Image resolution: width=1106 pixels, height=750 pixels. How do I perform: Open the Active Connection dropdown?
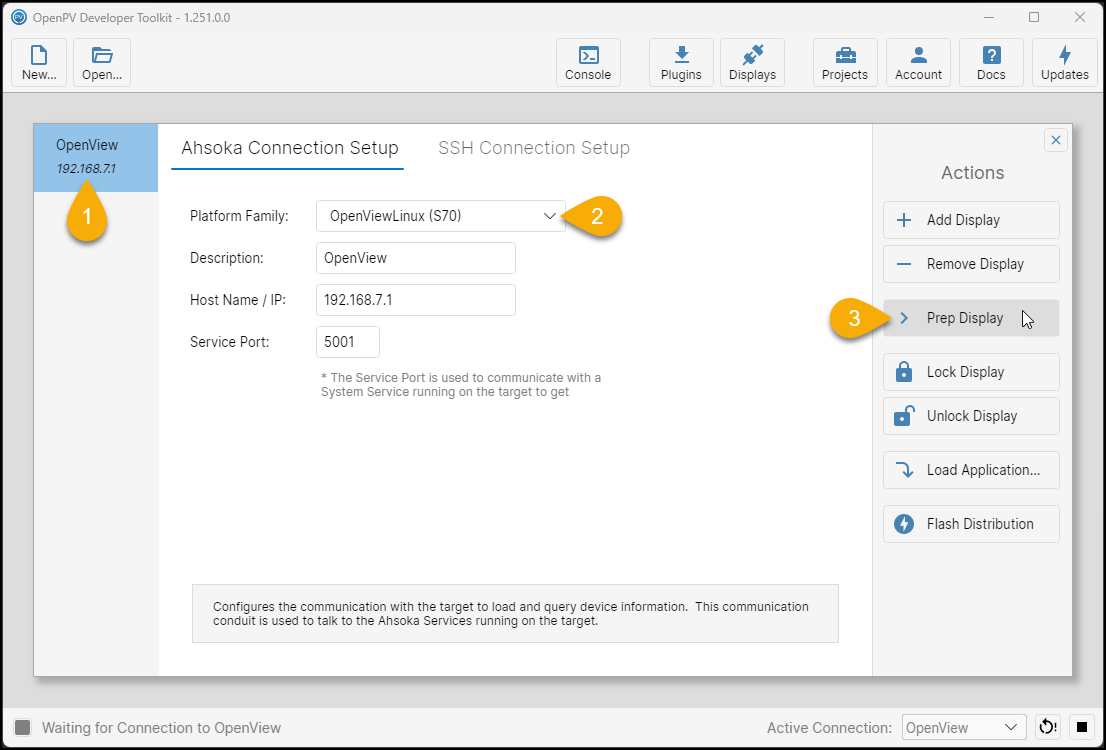pos(963,727)
